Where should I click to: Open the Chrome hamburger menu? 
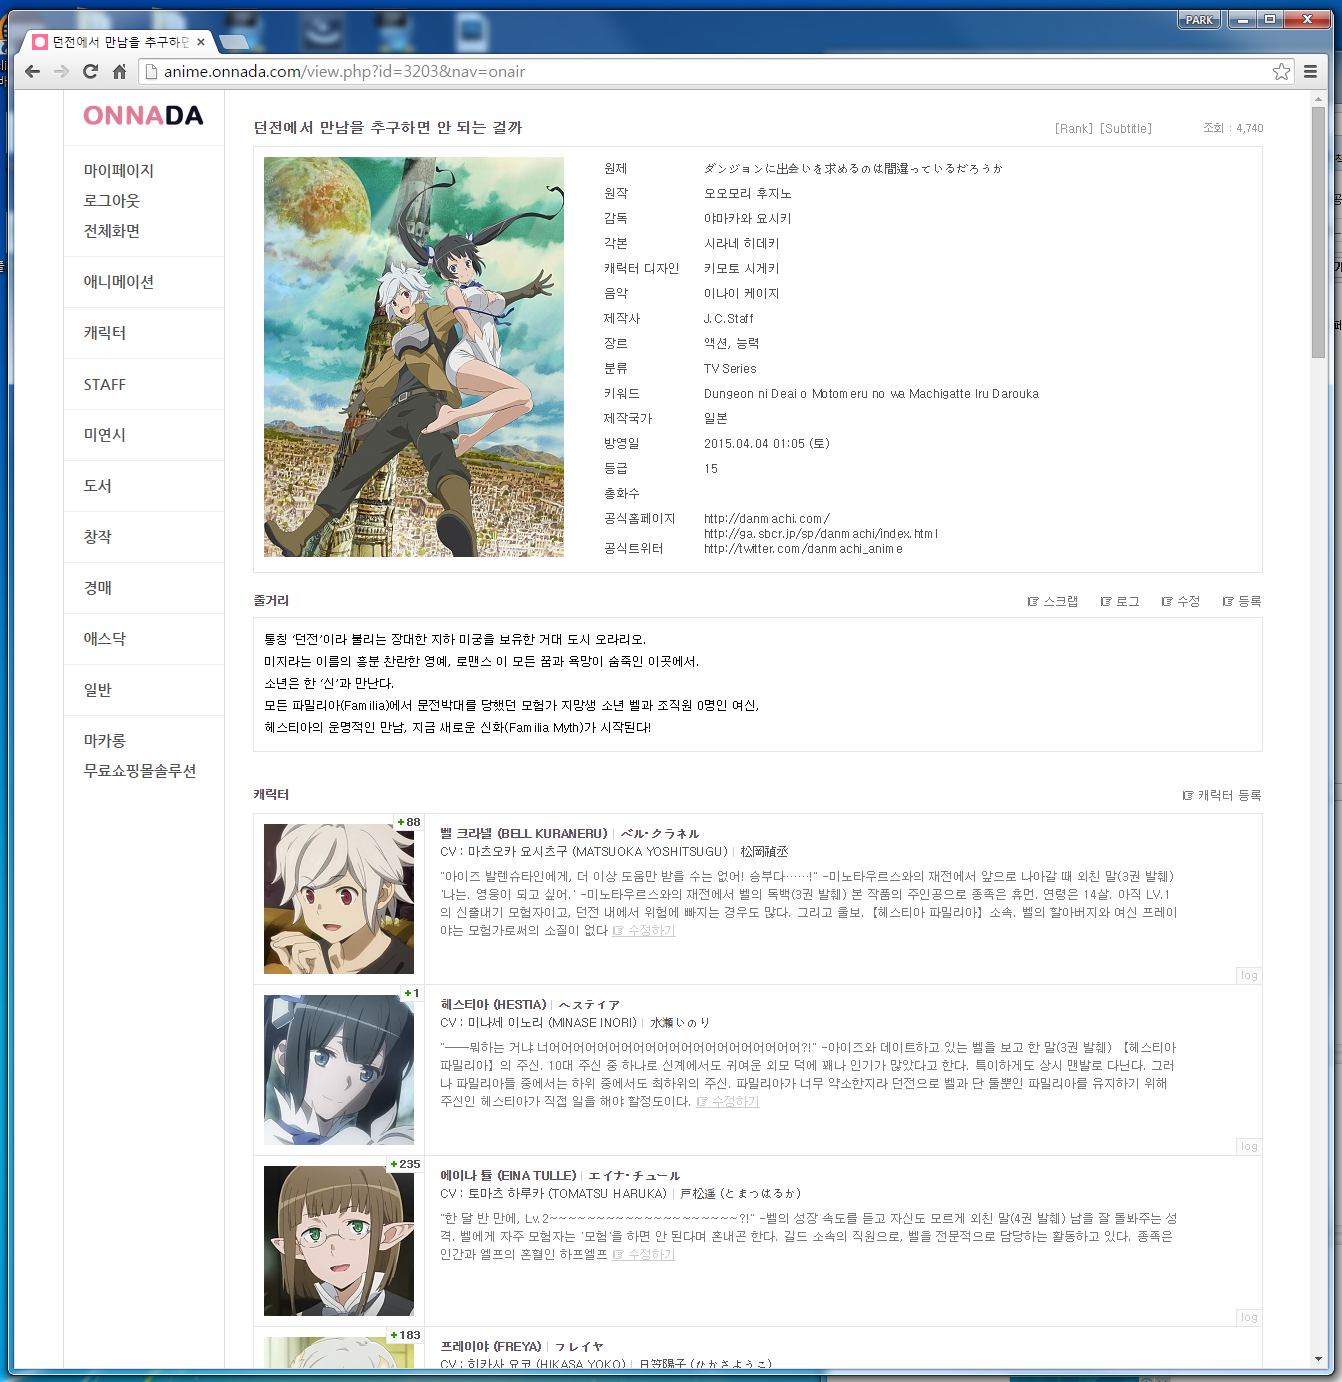pos(1310,71)
